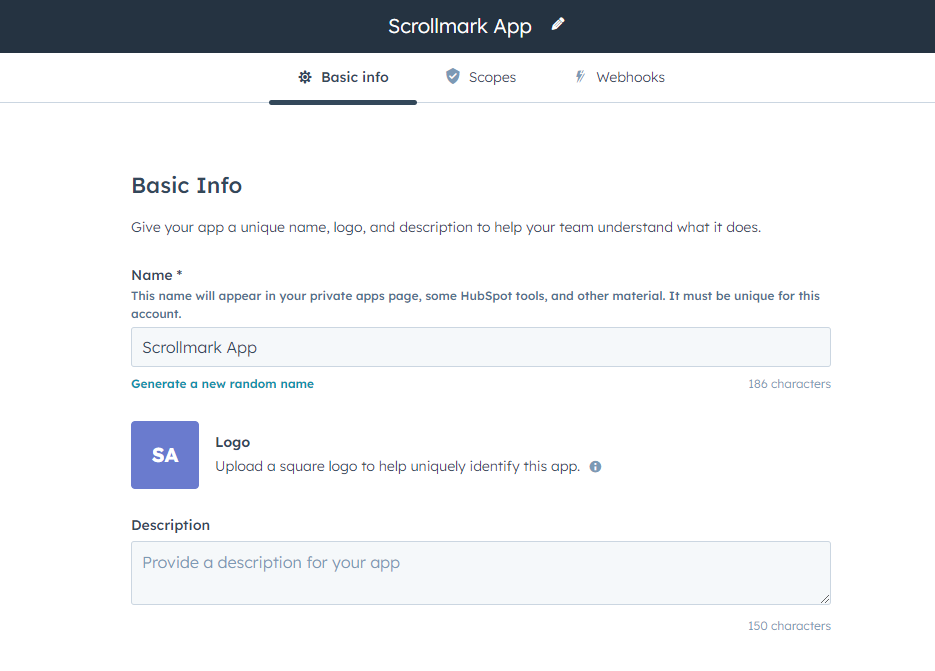935x671 pixels.
Task: Click the Basic Info section heading
Action: [x=187, y=185]
